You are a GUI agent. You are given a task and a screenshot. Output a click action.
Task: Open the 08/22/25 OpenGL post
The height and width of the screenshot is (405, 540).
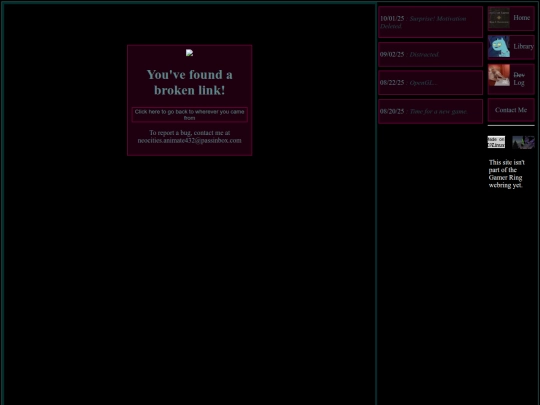[430, 83]
